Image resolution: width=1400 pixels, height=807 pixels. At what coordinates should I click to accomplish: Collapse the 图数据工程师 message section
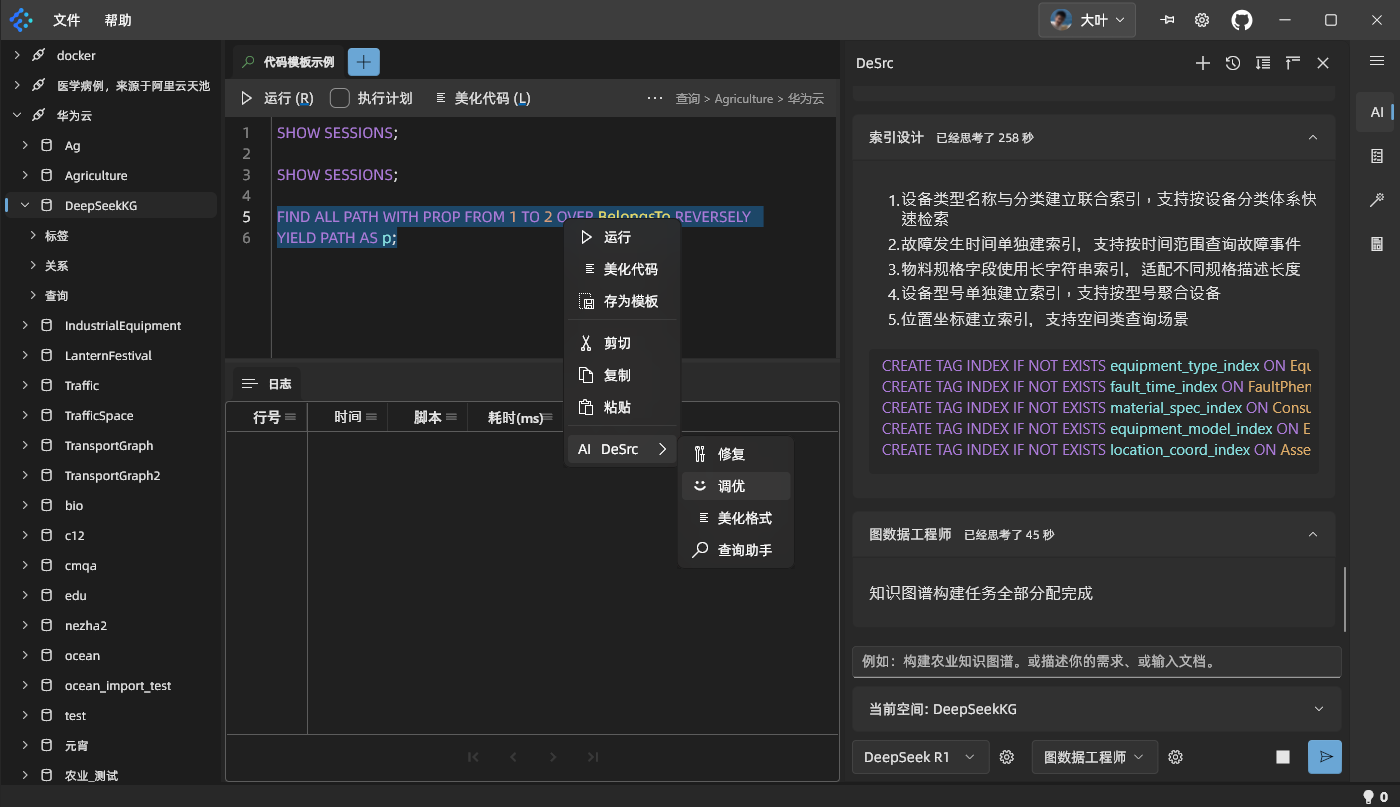[1313, 535]
